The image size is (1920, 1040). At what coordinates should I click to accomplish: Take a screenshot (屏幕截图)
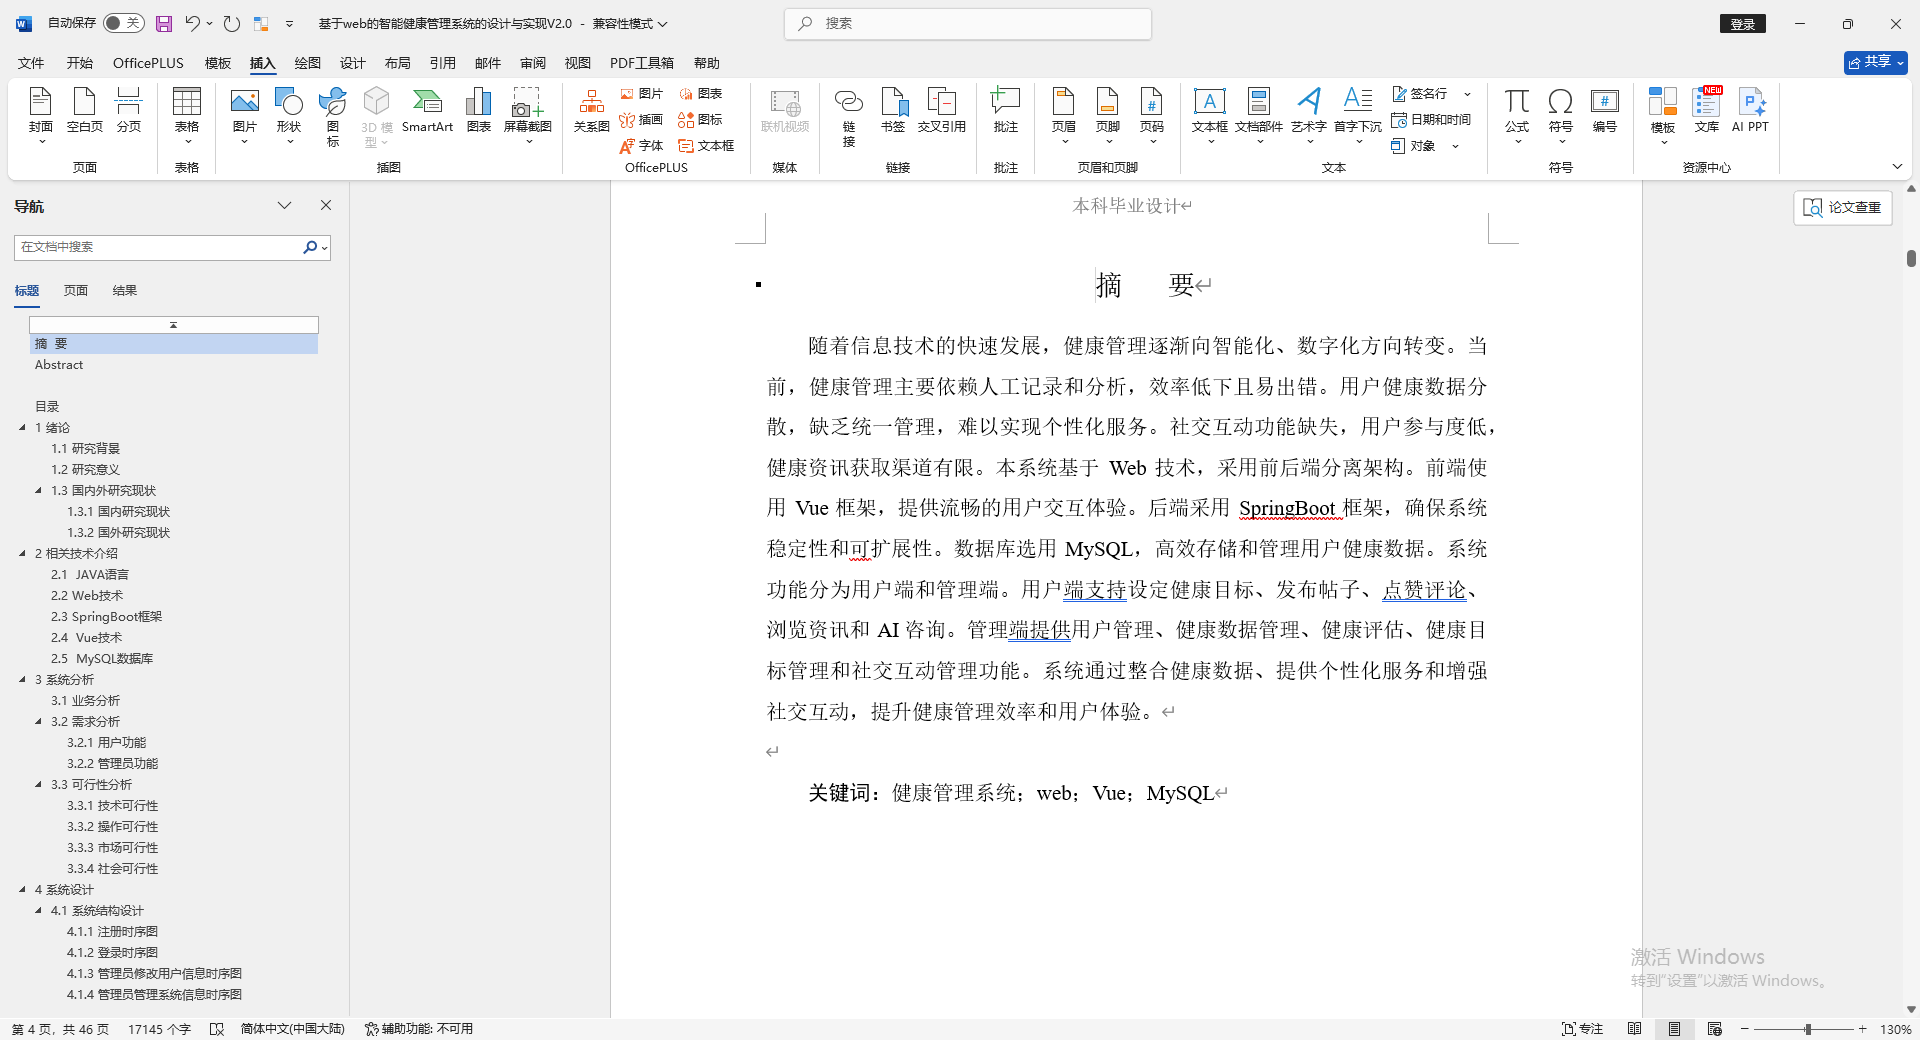(528, 115)
